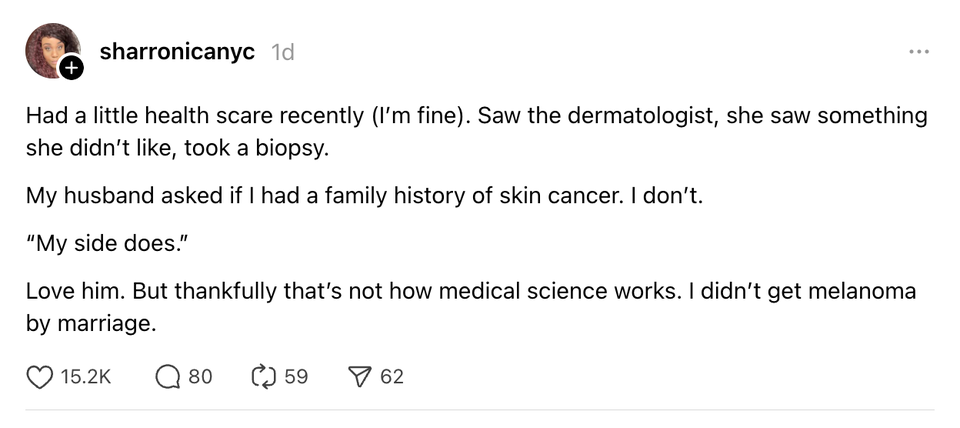Image resolution: width=960 pixels, height=428 pixels.
Task: Open sharronicanyc's profile picture
Action: [51, 49]
